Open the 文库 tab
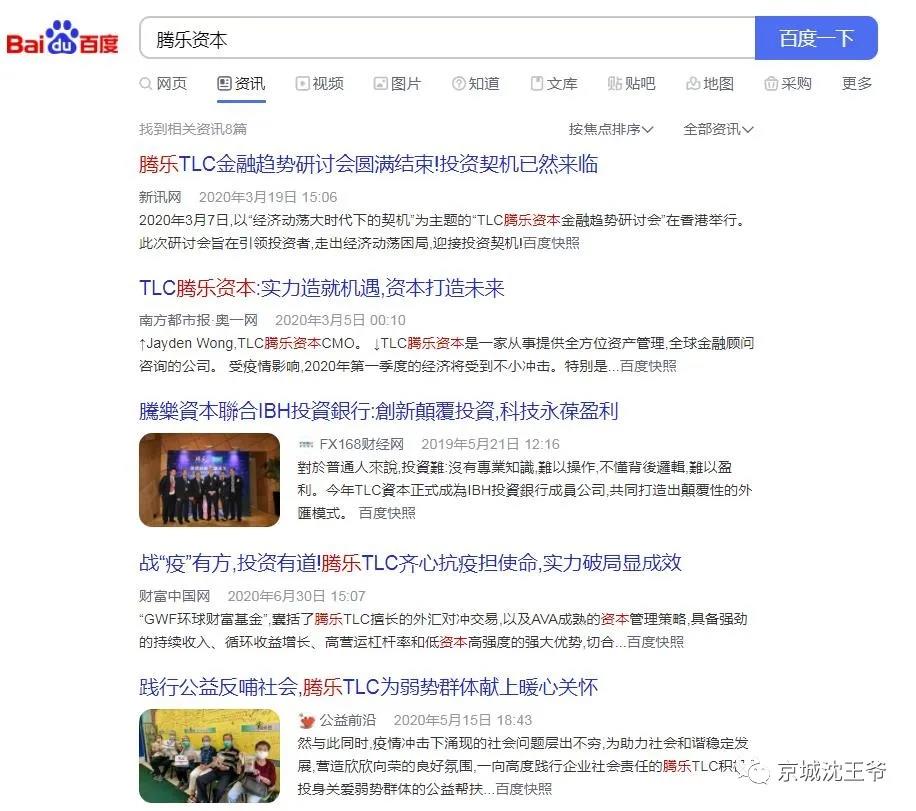Screen dimensions: 916x811 554,84
